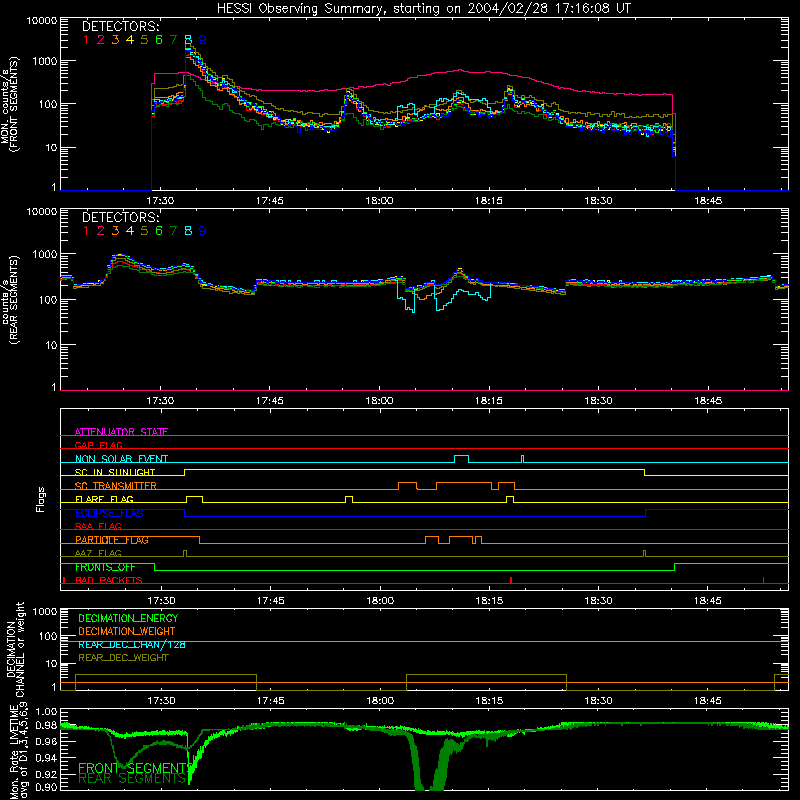Select magenta detector 2 in rear segments legend

101,231
